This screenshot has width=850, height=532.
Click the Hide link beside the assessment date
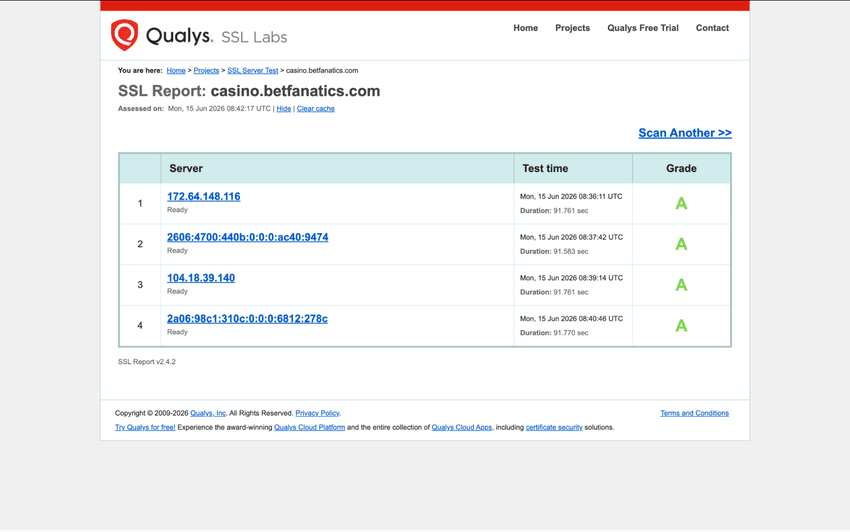tap(284, 108)
